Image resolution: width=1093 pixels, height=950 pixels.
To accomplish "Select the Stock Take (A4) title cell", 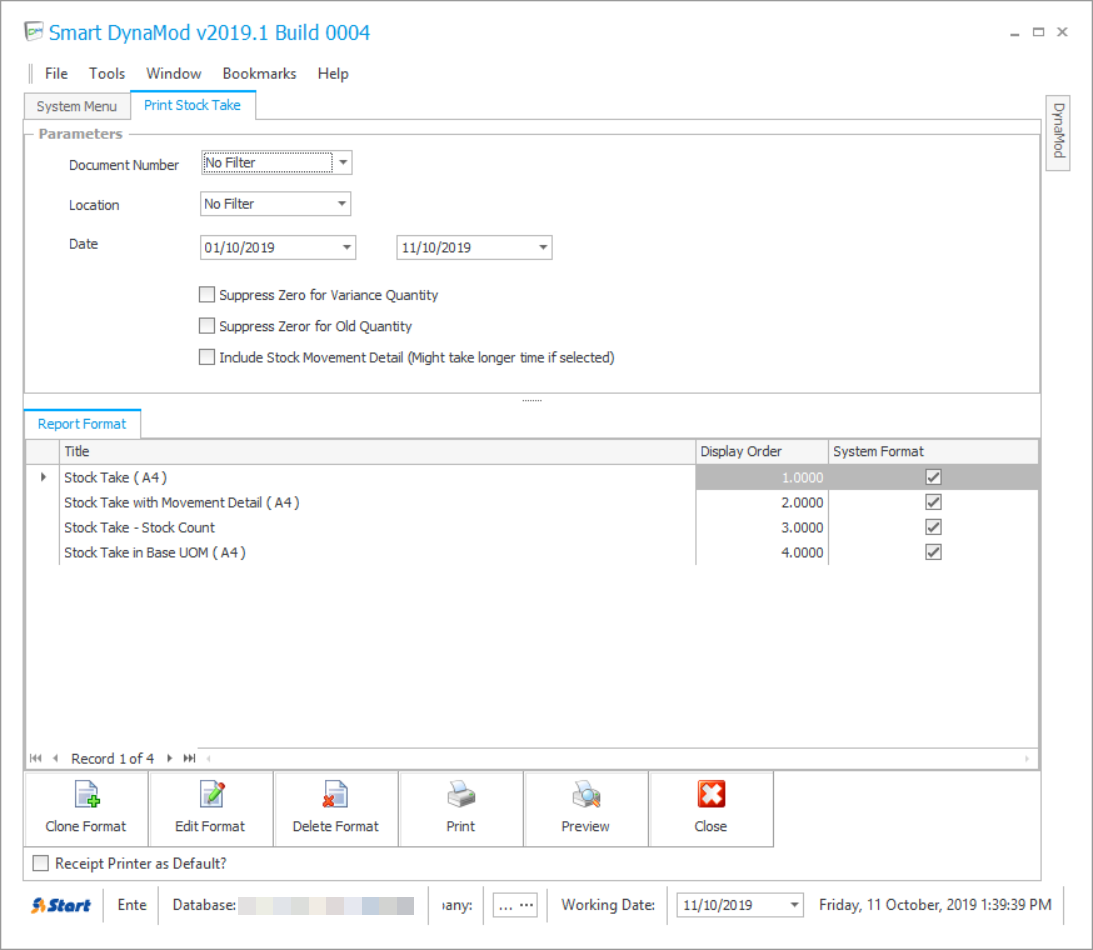I will click(377, 477).
